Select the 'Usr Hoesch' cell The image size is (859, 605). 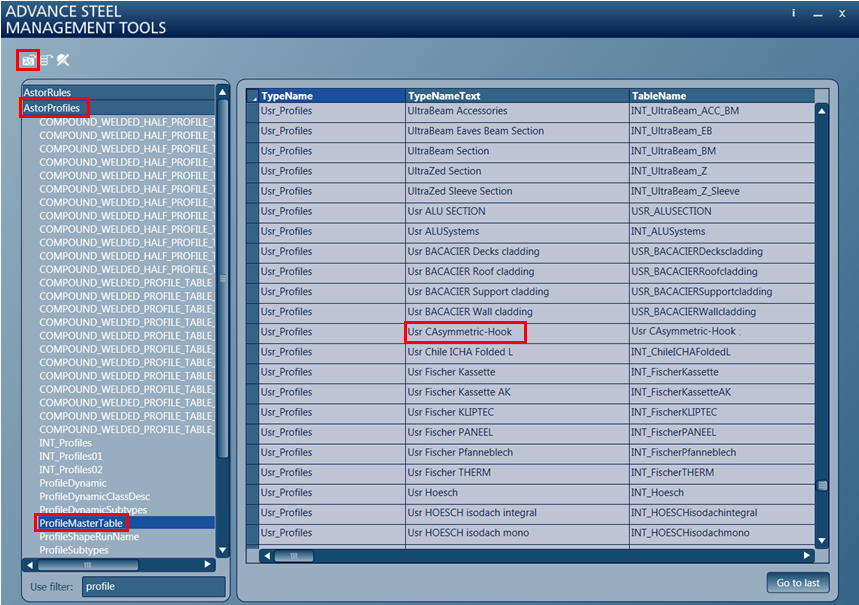pyautogui.click(x=517, y=493)
